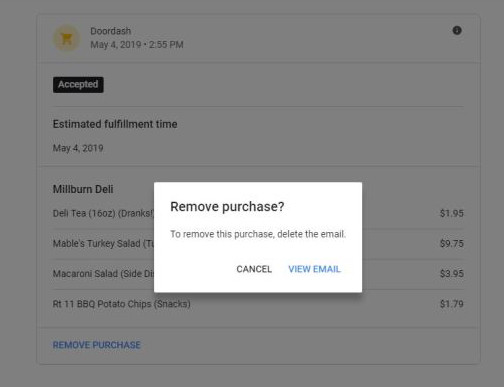504x387 pixels.
Task: Select the Mable's Turkey Salad item
Action: pos(103,244)
